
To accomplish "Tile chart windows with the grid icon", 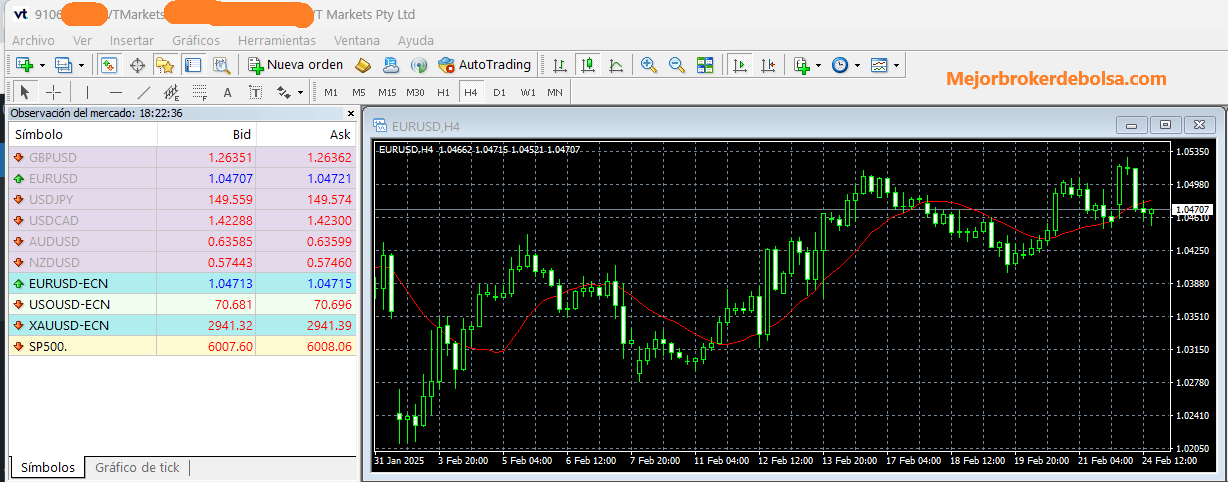I will 705,65.
